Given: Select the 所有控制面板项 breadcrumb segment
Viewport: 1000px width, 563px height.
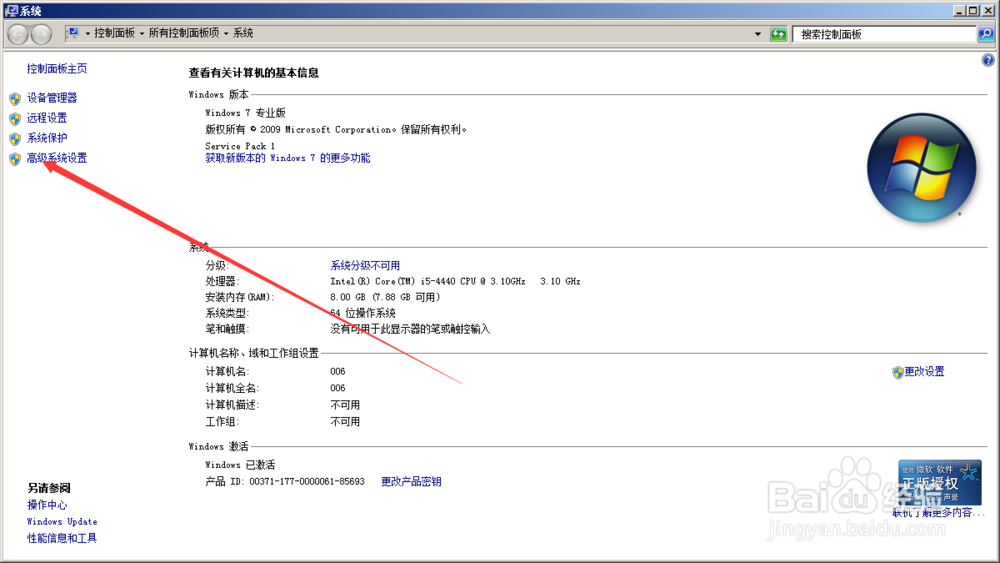Looking at the screenshot, I should point(184,33).
